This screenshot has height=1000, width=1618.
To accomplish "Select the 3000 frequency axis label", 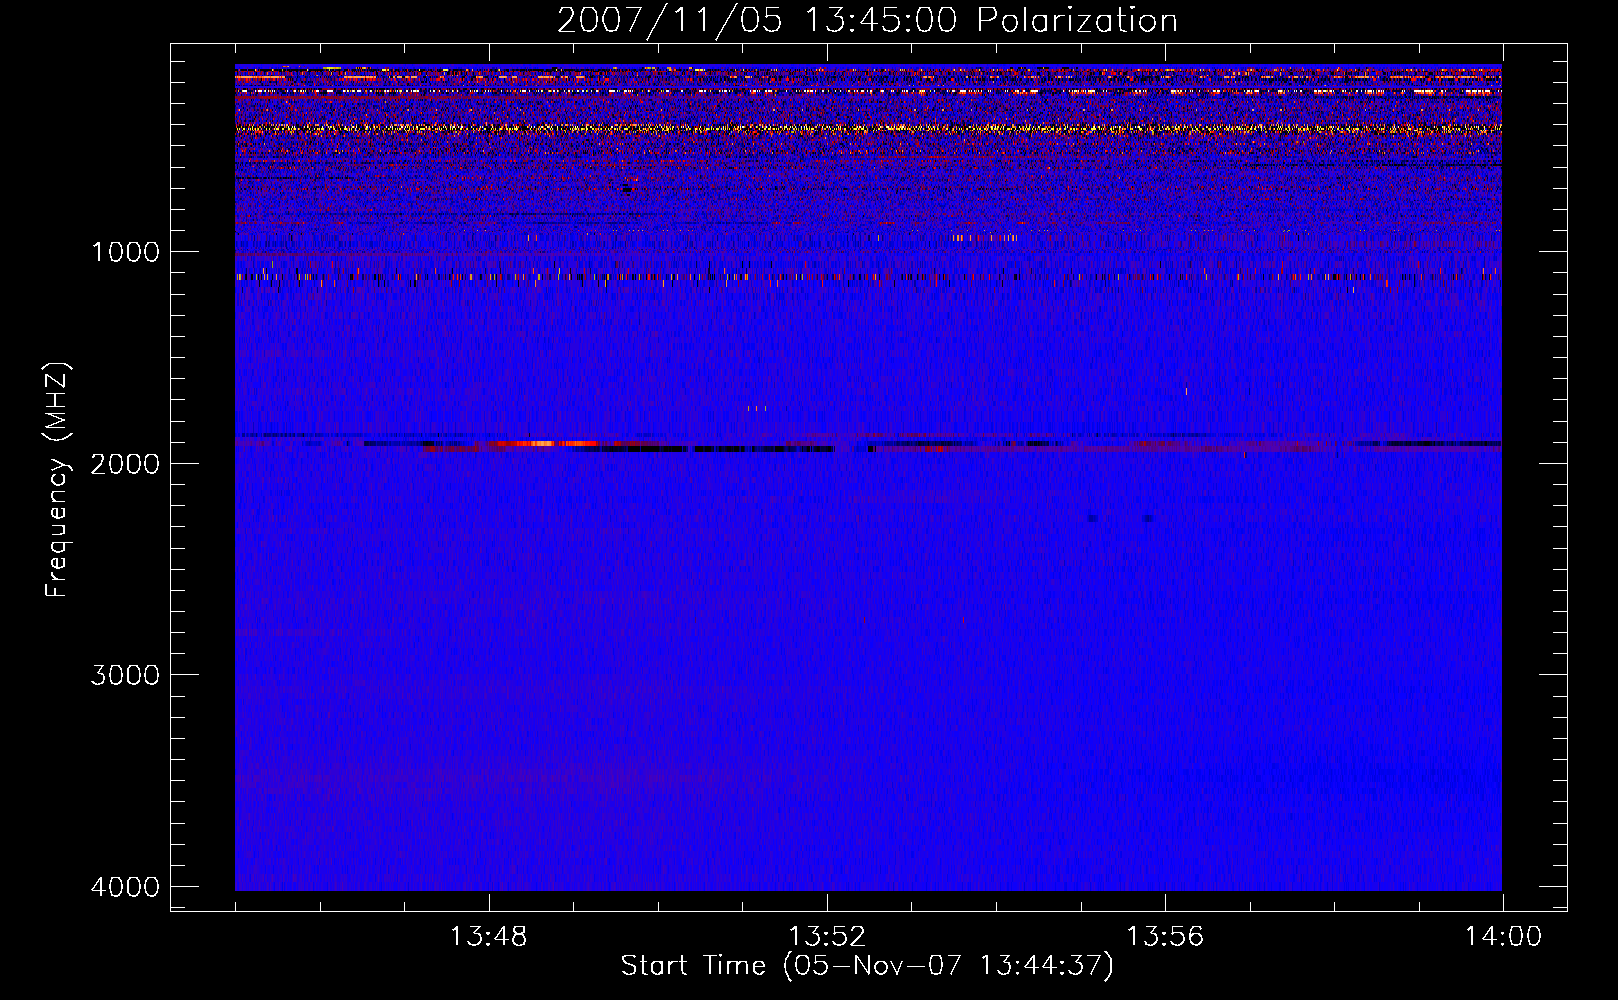I will pyautogui.click(x=125, y=675).
